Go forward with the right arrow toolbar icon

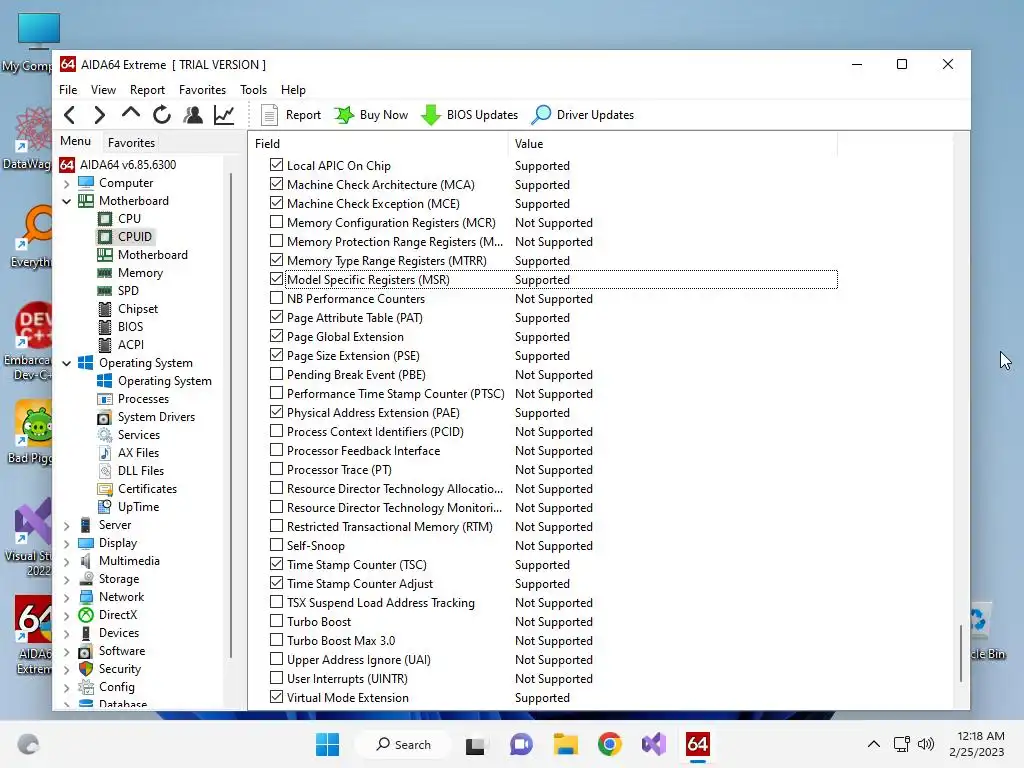[x=99, y=115]
